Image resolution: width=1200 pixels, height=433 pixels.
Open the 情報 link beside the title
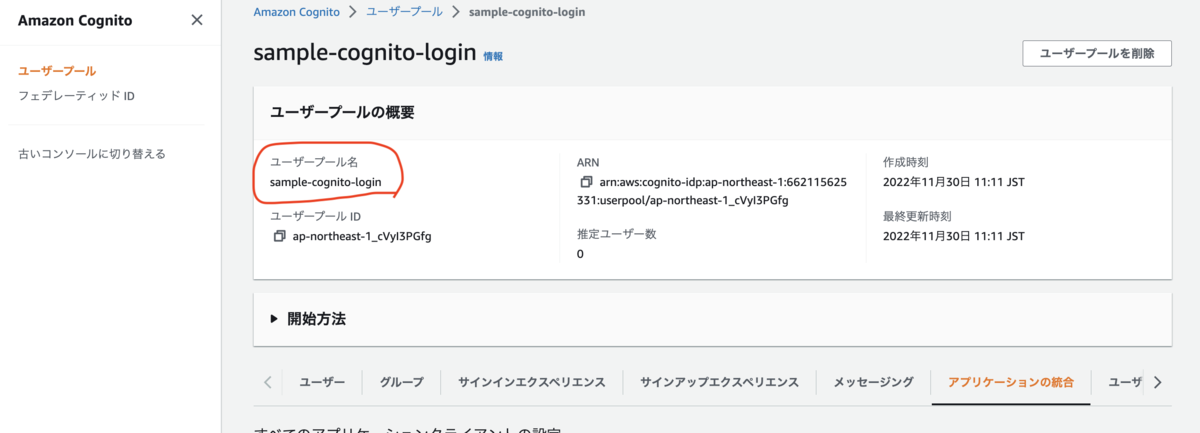pos(493,56)
